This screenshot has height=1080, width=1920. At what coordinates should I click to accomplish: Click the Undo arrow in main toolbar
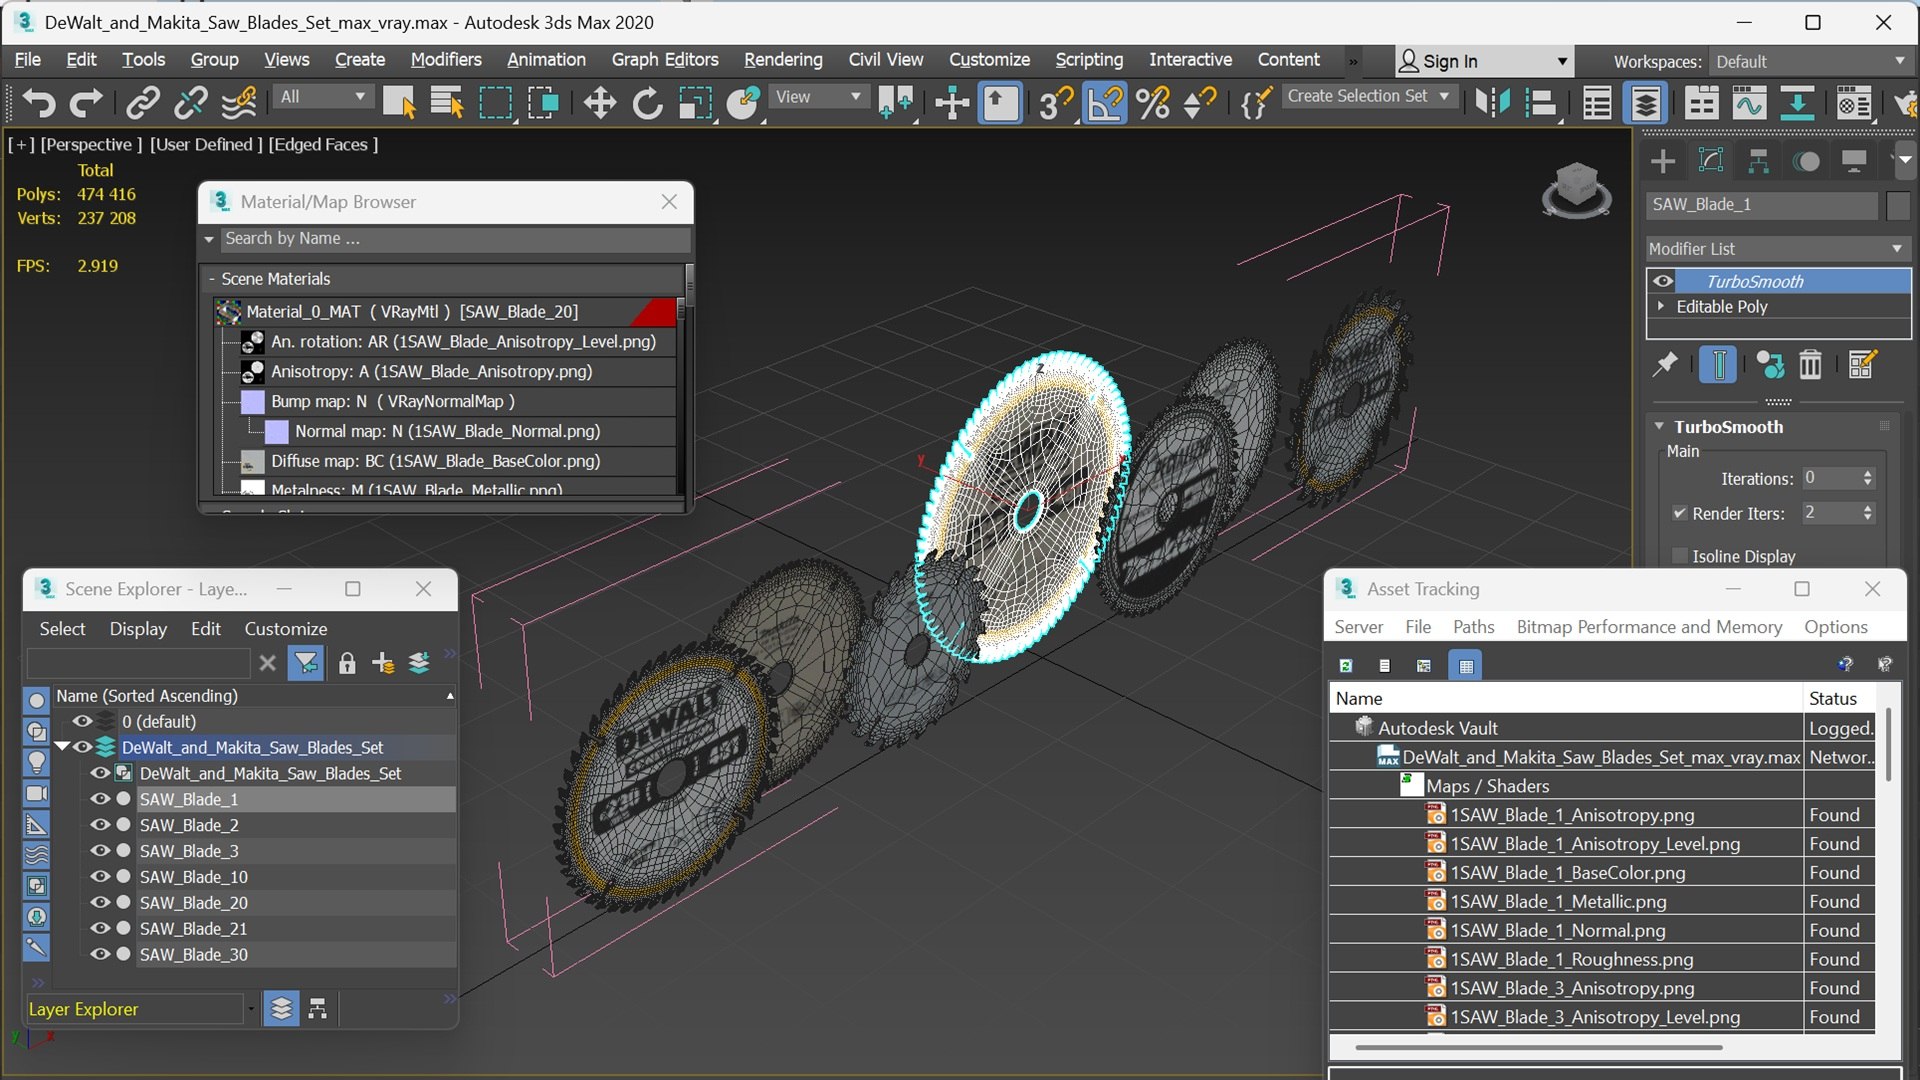pyautogui.click(x=38, y=102)
